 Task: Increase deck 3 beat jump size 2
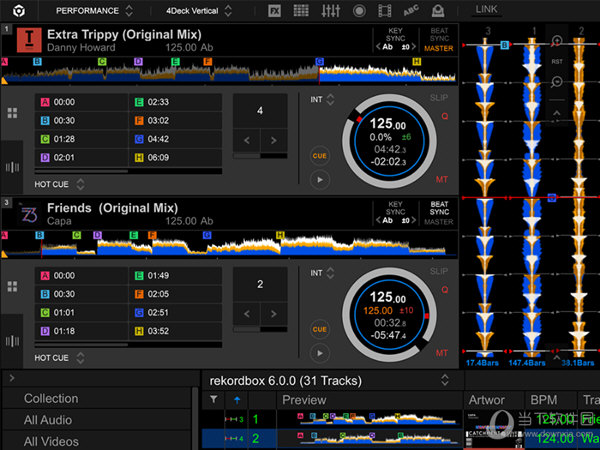pos(274,314)
